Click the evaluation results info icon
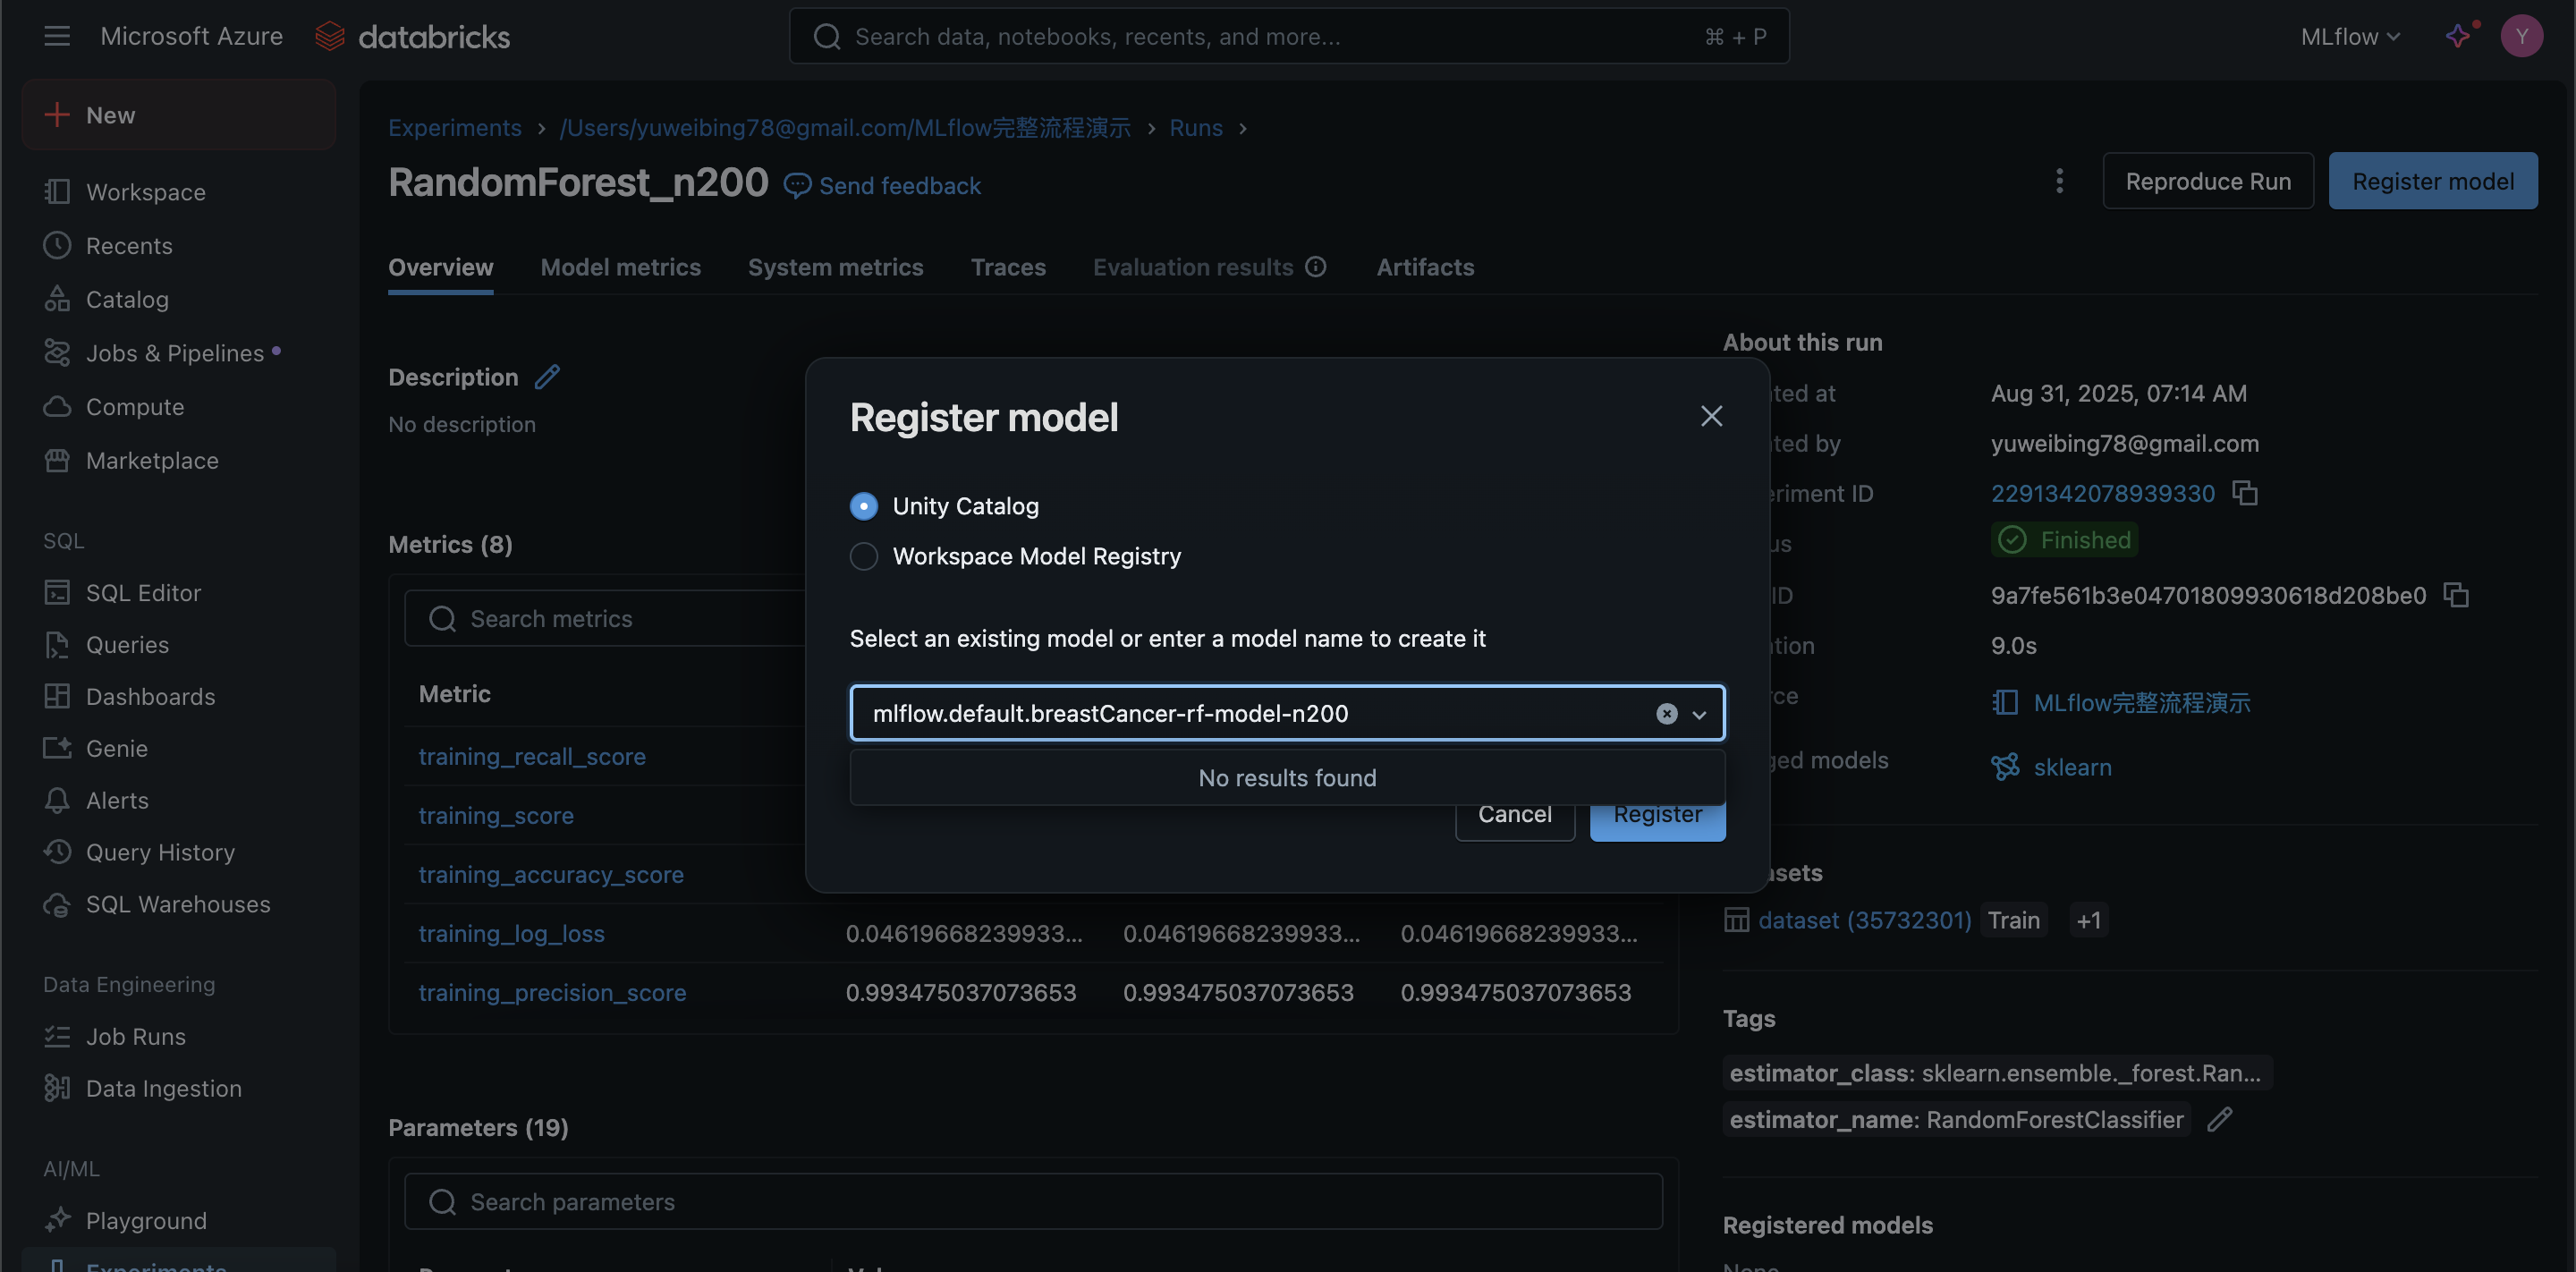This screenshot has height=1272, width=2576. [x=1316, y=267]
